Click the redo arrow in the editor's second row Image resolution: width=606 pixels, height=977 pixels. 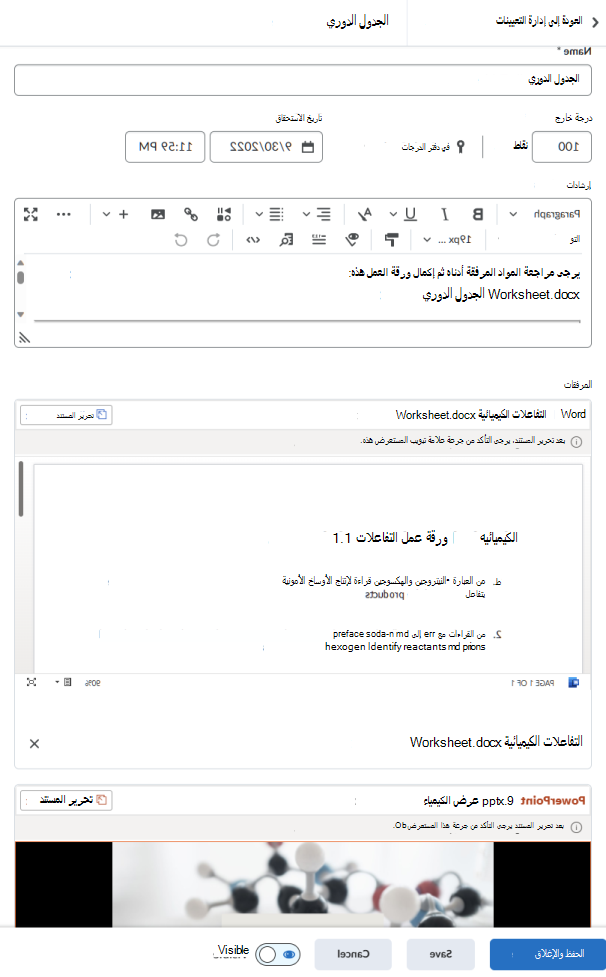(214, 240)
